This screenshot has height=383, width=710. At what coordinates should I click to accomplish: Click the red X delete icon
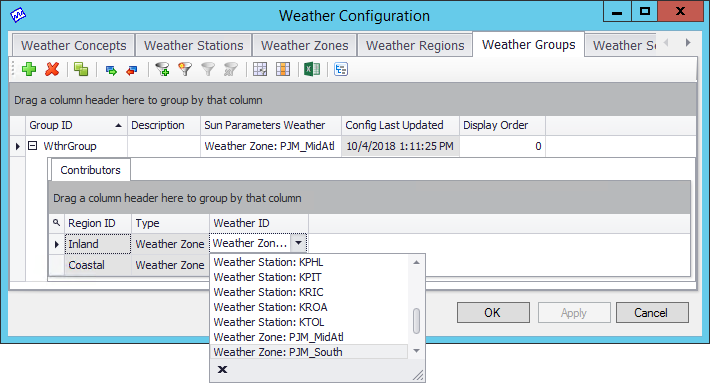[x=52, y=69]
